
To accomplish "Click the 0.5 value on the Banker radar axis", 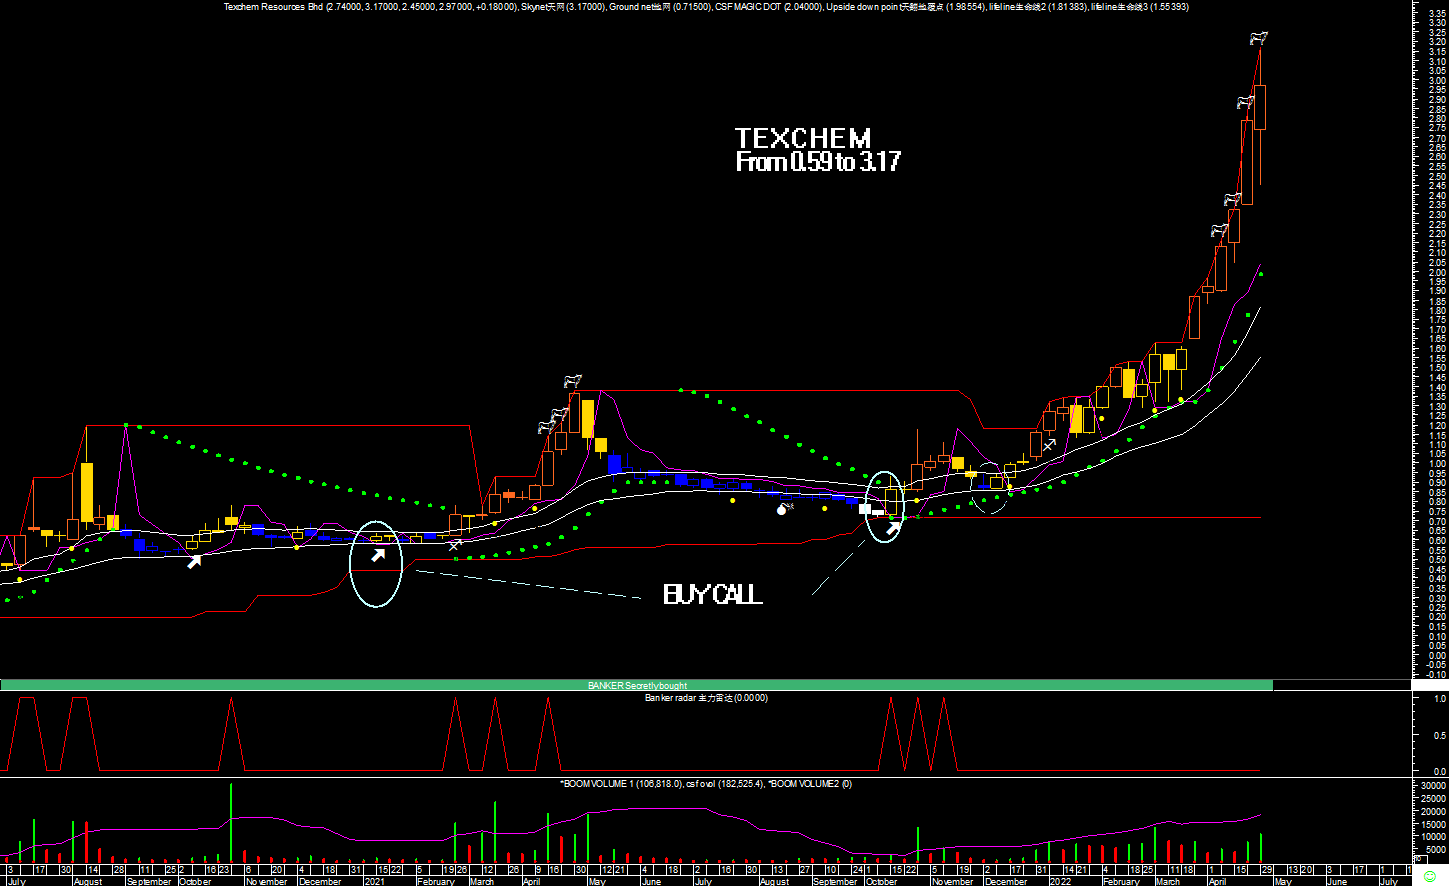I will click(x=1440, y=735).
